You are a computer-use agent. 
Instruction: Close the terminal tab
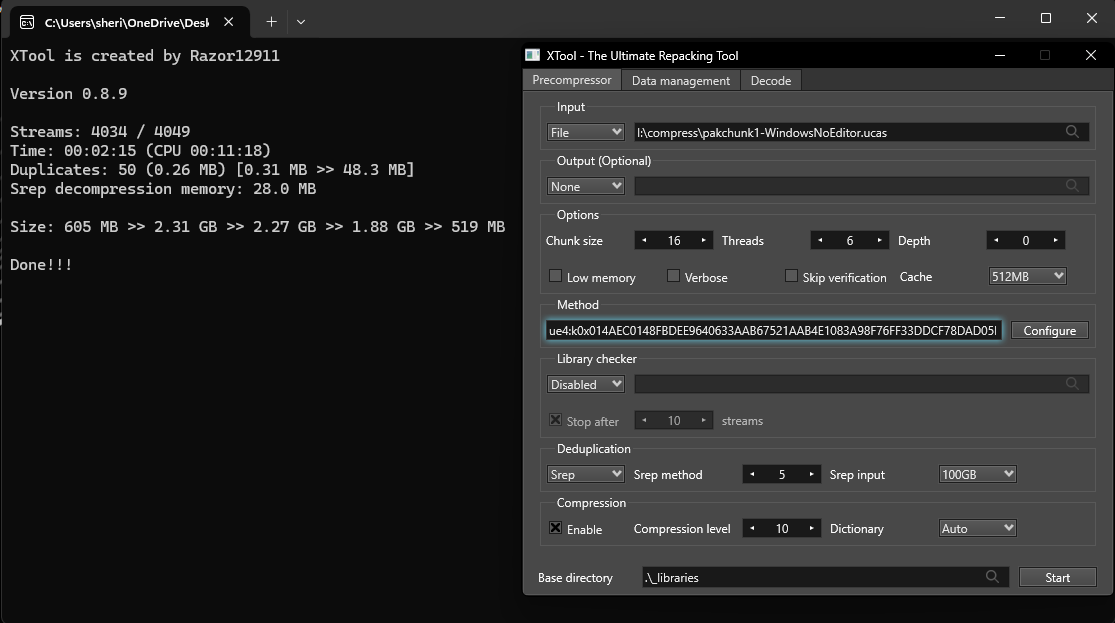click(228, 22)
